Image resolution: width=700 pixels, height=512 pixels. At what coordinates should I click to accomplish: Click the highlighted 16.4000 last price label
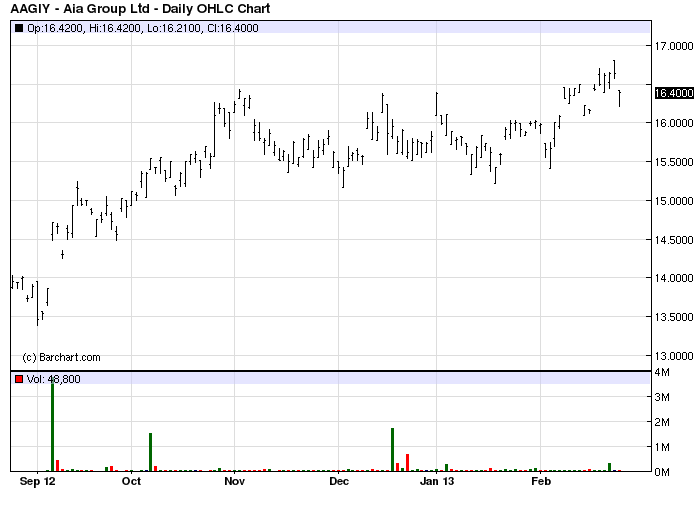click(x=674, y=93)
